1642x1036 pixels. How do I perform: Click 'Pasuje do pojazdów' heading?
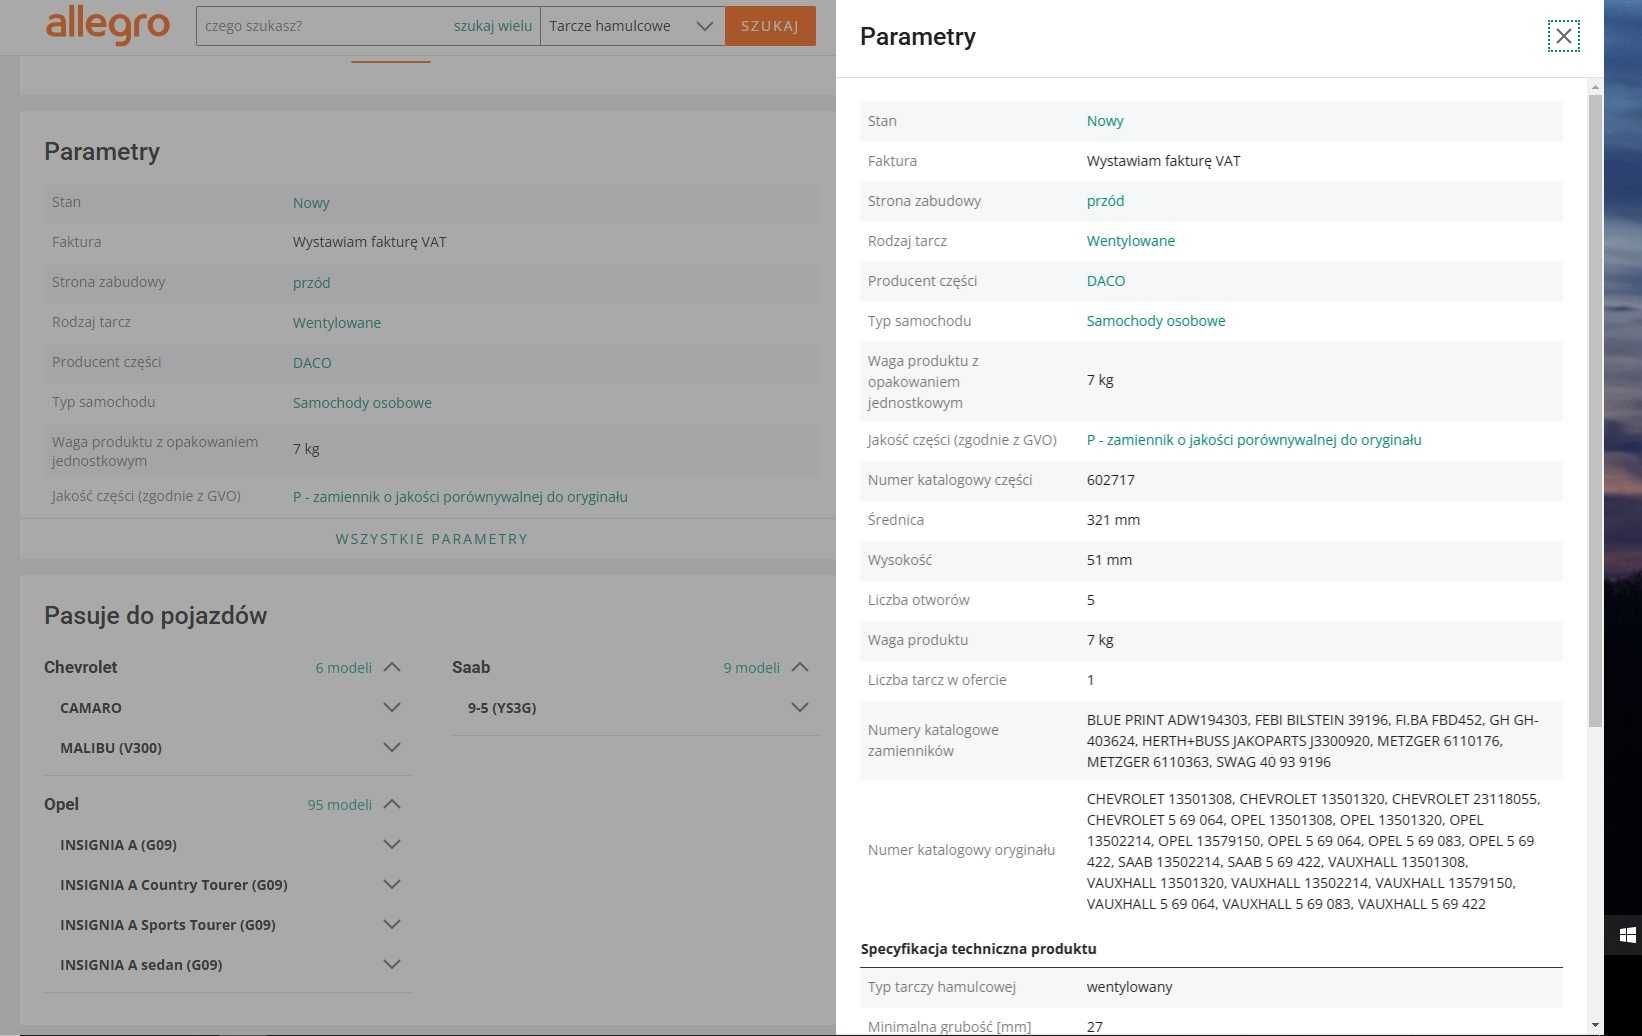[x=155, y=615]
